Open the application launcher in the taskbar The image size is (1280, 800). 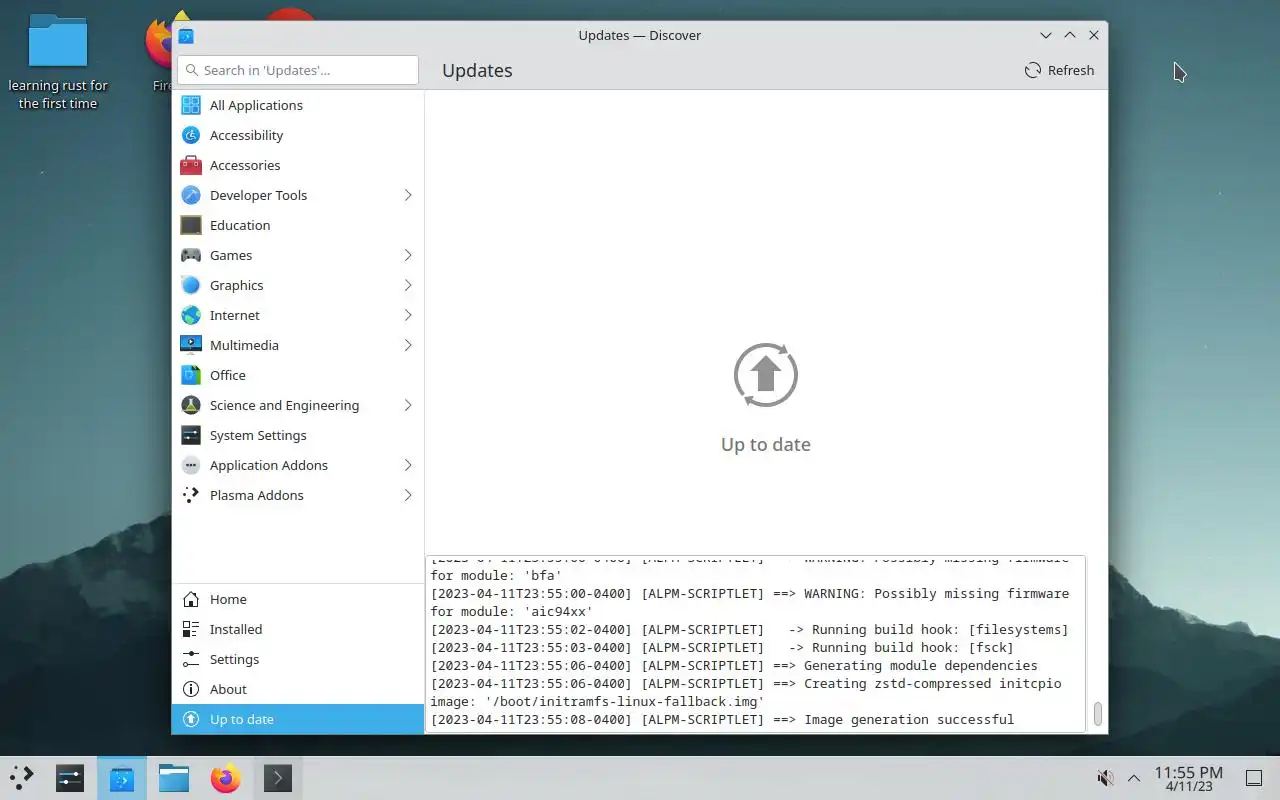tap(22, 777)
